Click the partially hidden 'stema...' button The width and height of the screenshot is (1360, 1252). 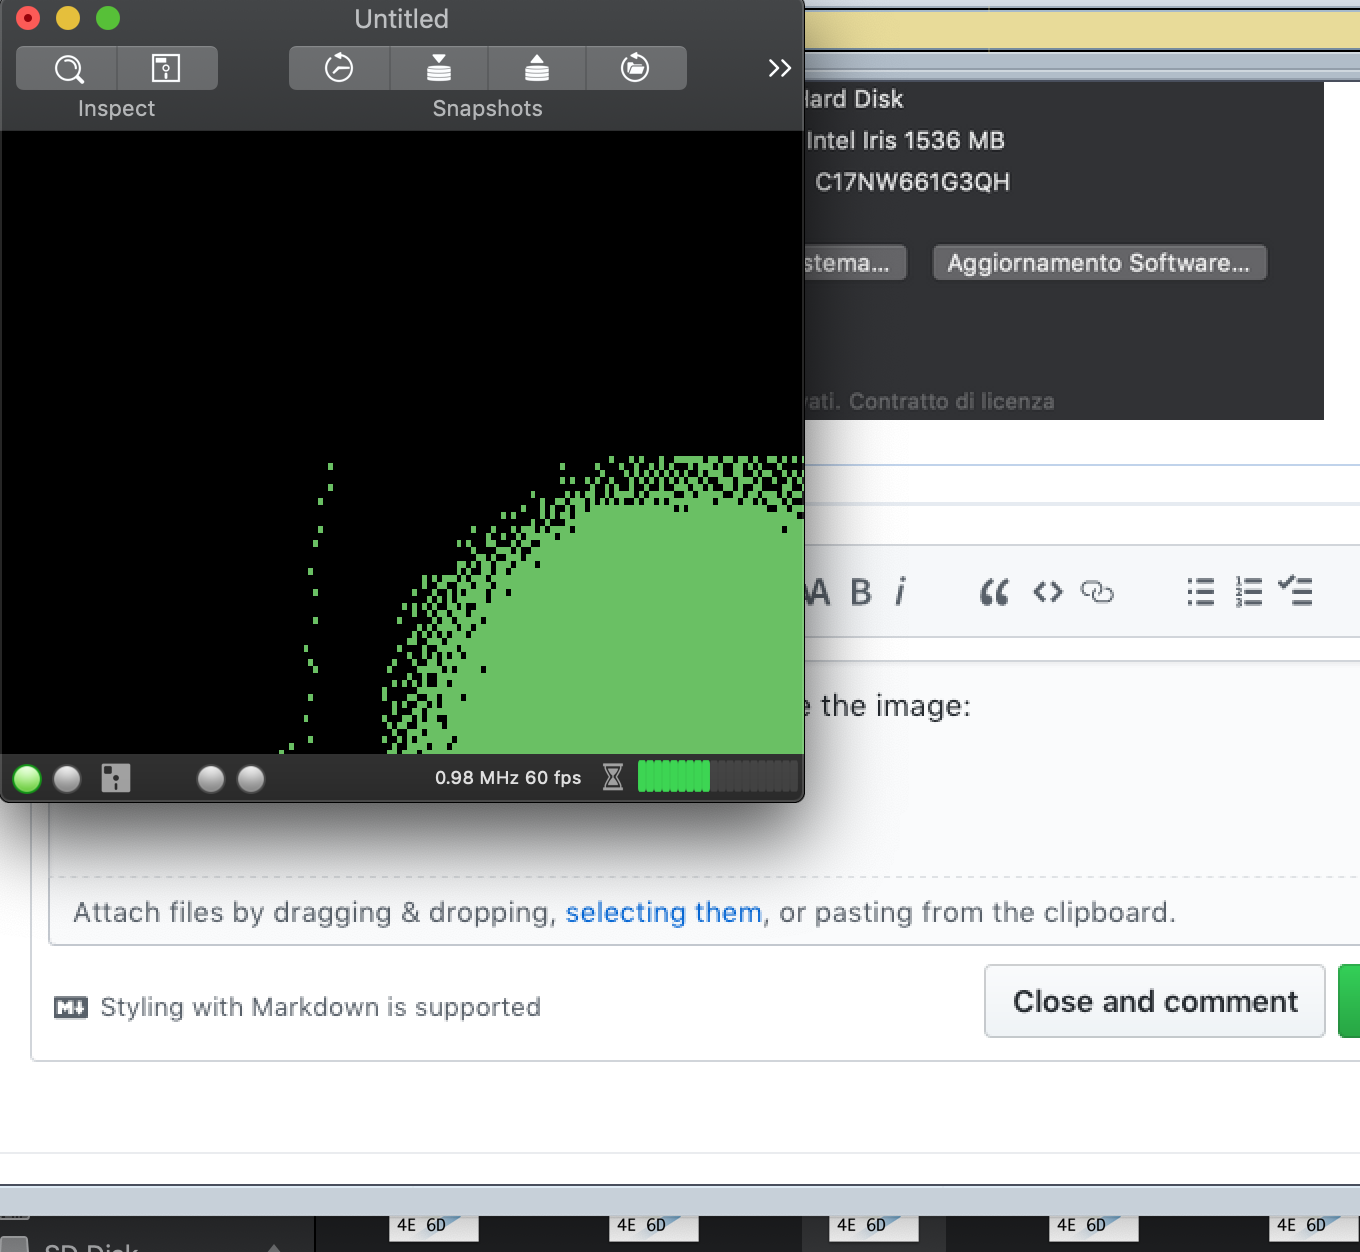(x=855, y=263)
